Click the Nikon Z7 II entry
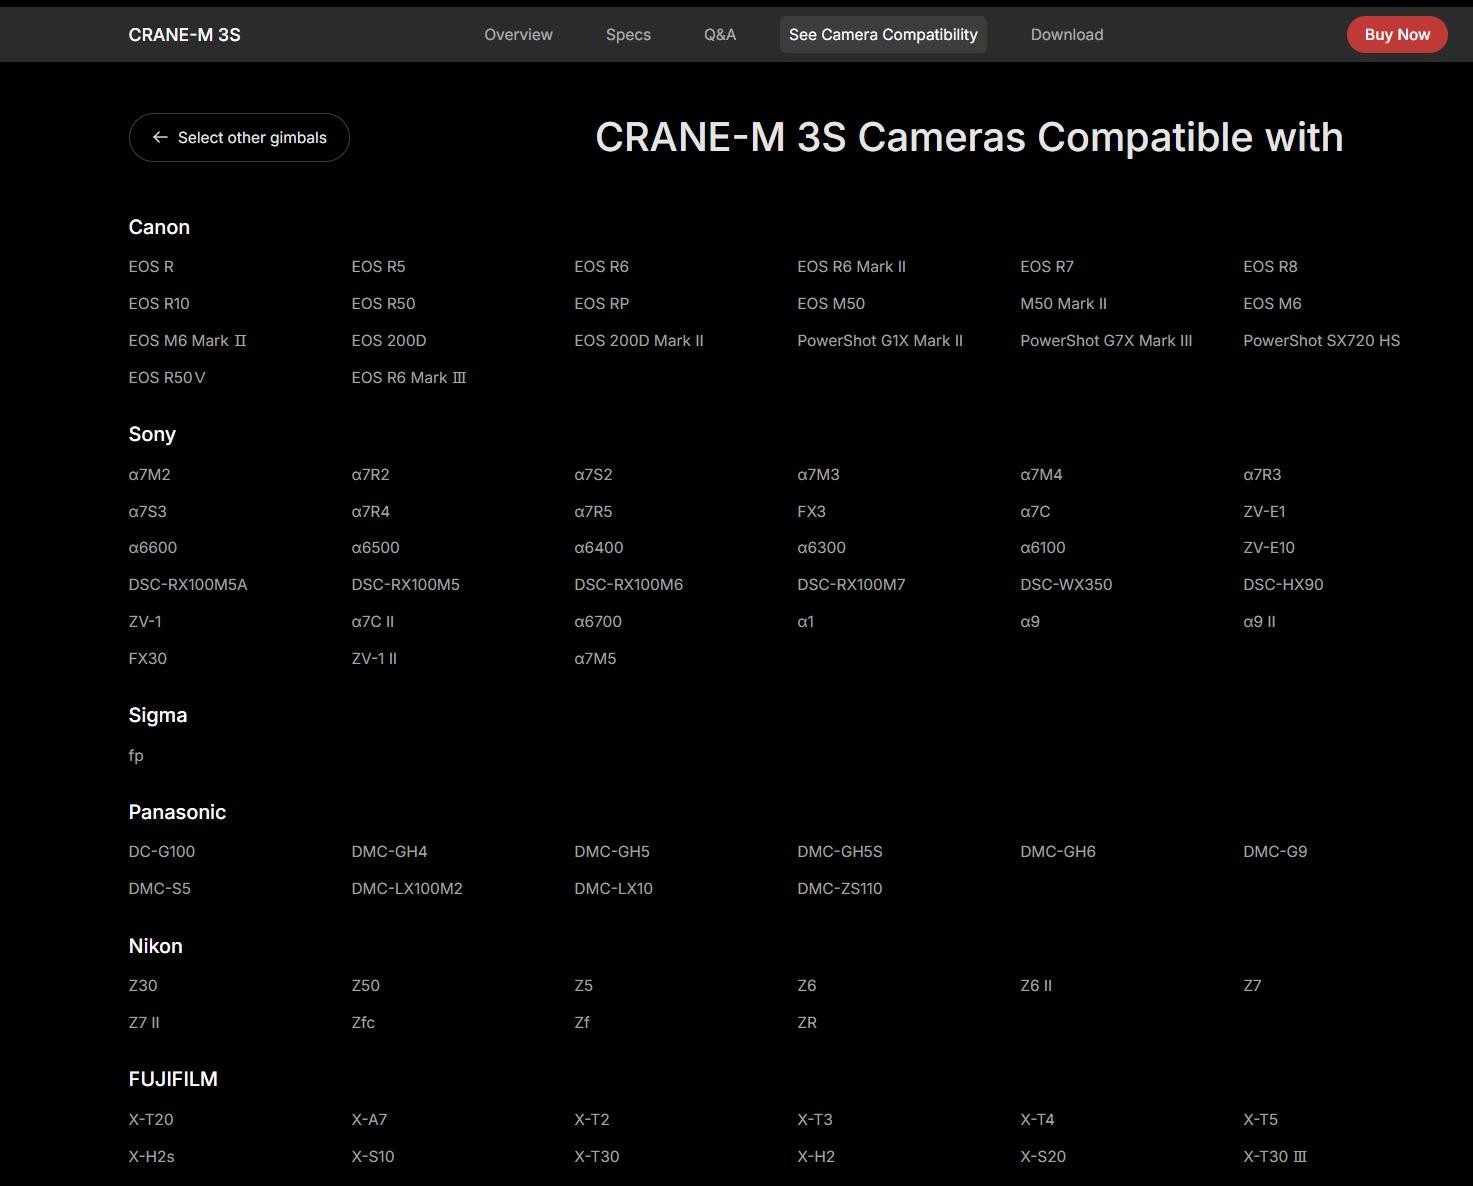The image size is (1473, 1186). click(143, 1022)
